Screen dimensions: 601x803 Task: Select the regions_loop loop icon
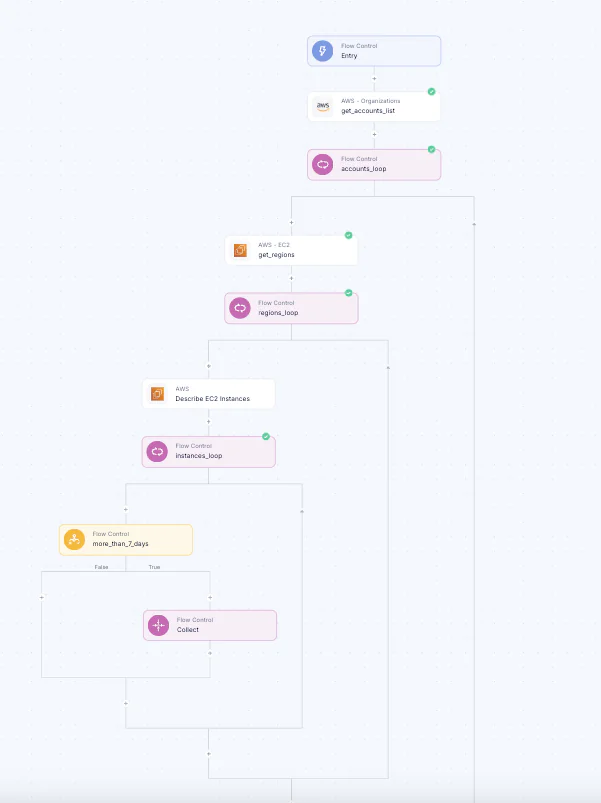[239, 308]
